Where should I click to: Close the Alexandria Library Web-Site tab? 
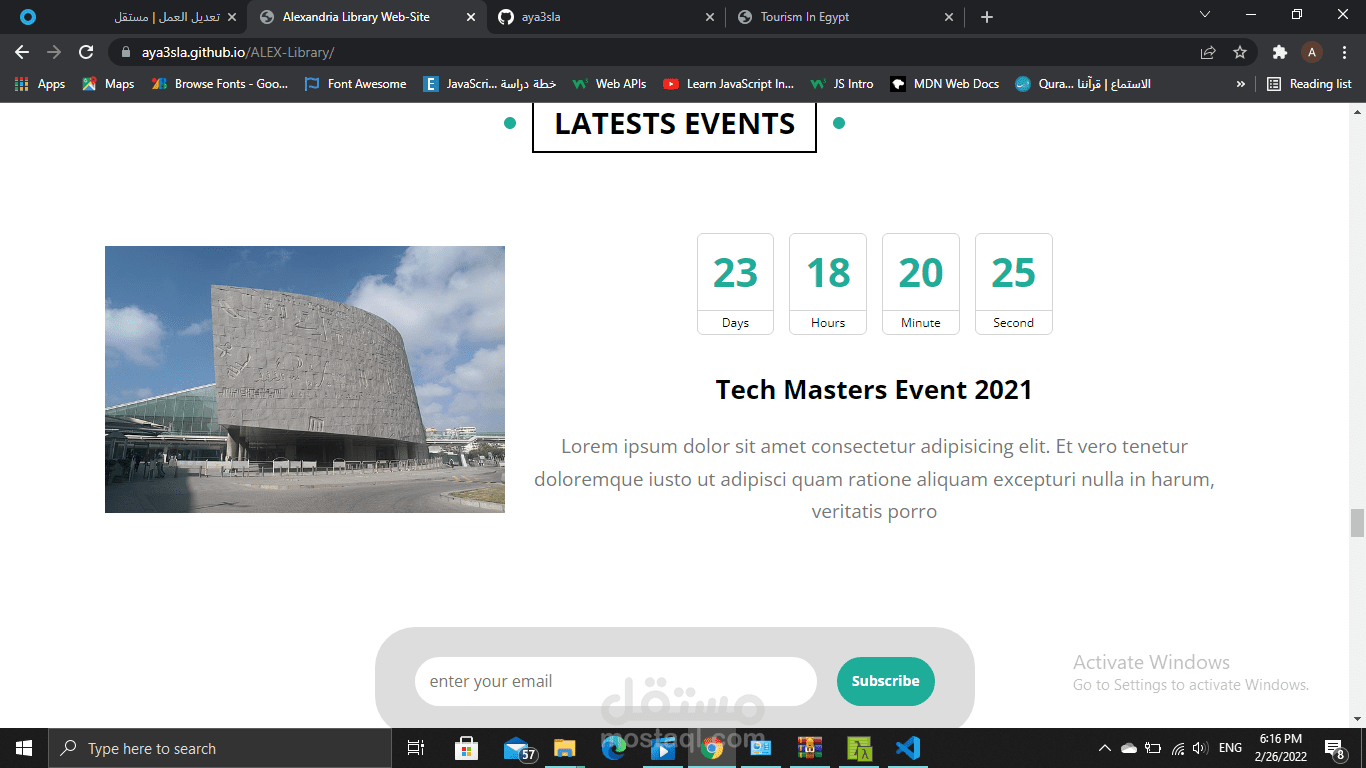[470, 17]
